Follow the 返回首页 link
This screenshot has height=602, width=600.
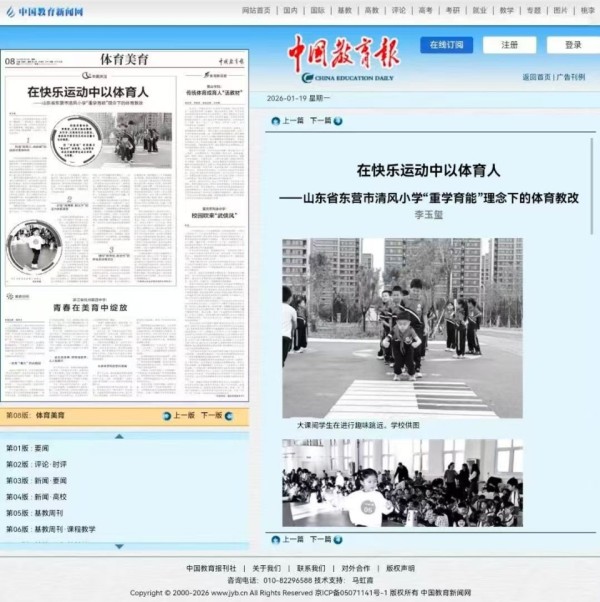click(536, 77)
